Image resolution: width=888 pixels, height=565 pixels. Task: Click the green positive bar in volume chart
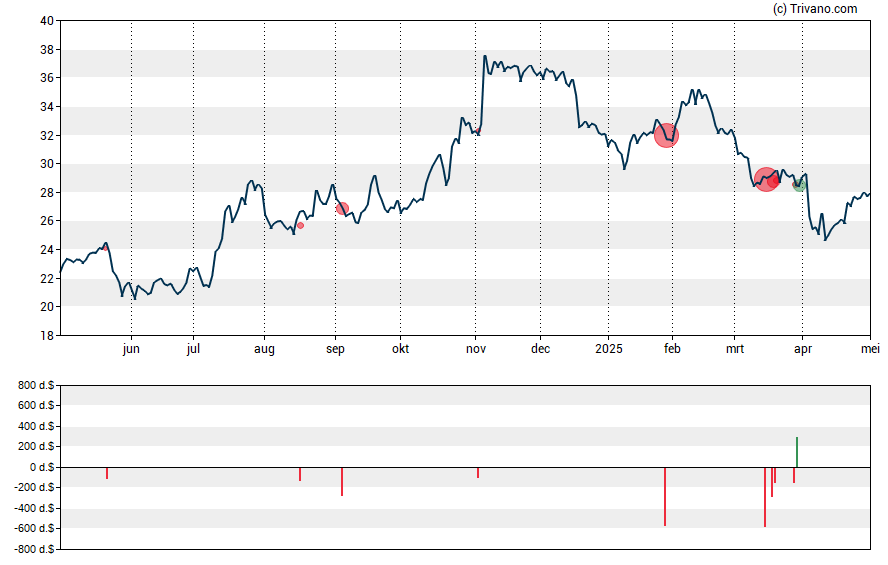click(x=797, y=452)
